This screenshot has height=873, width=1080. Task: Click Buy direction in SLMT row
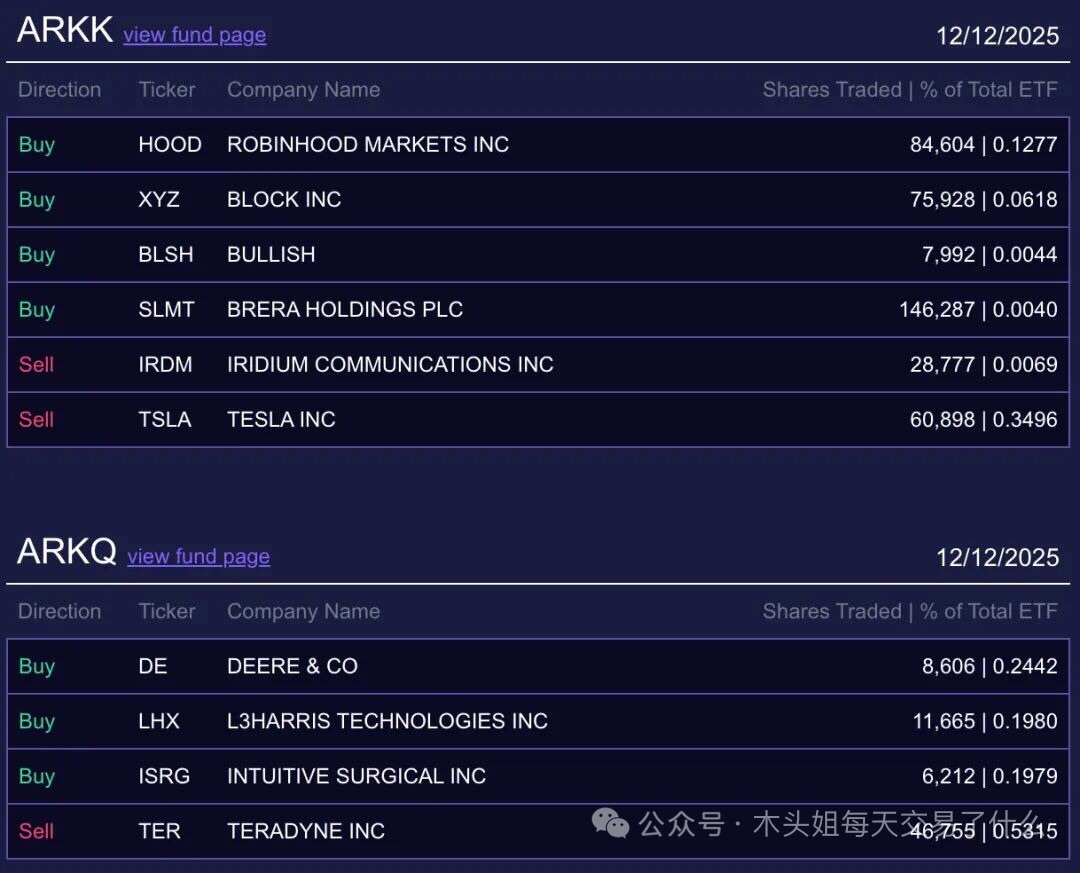[37, 310]
